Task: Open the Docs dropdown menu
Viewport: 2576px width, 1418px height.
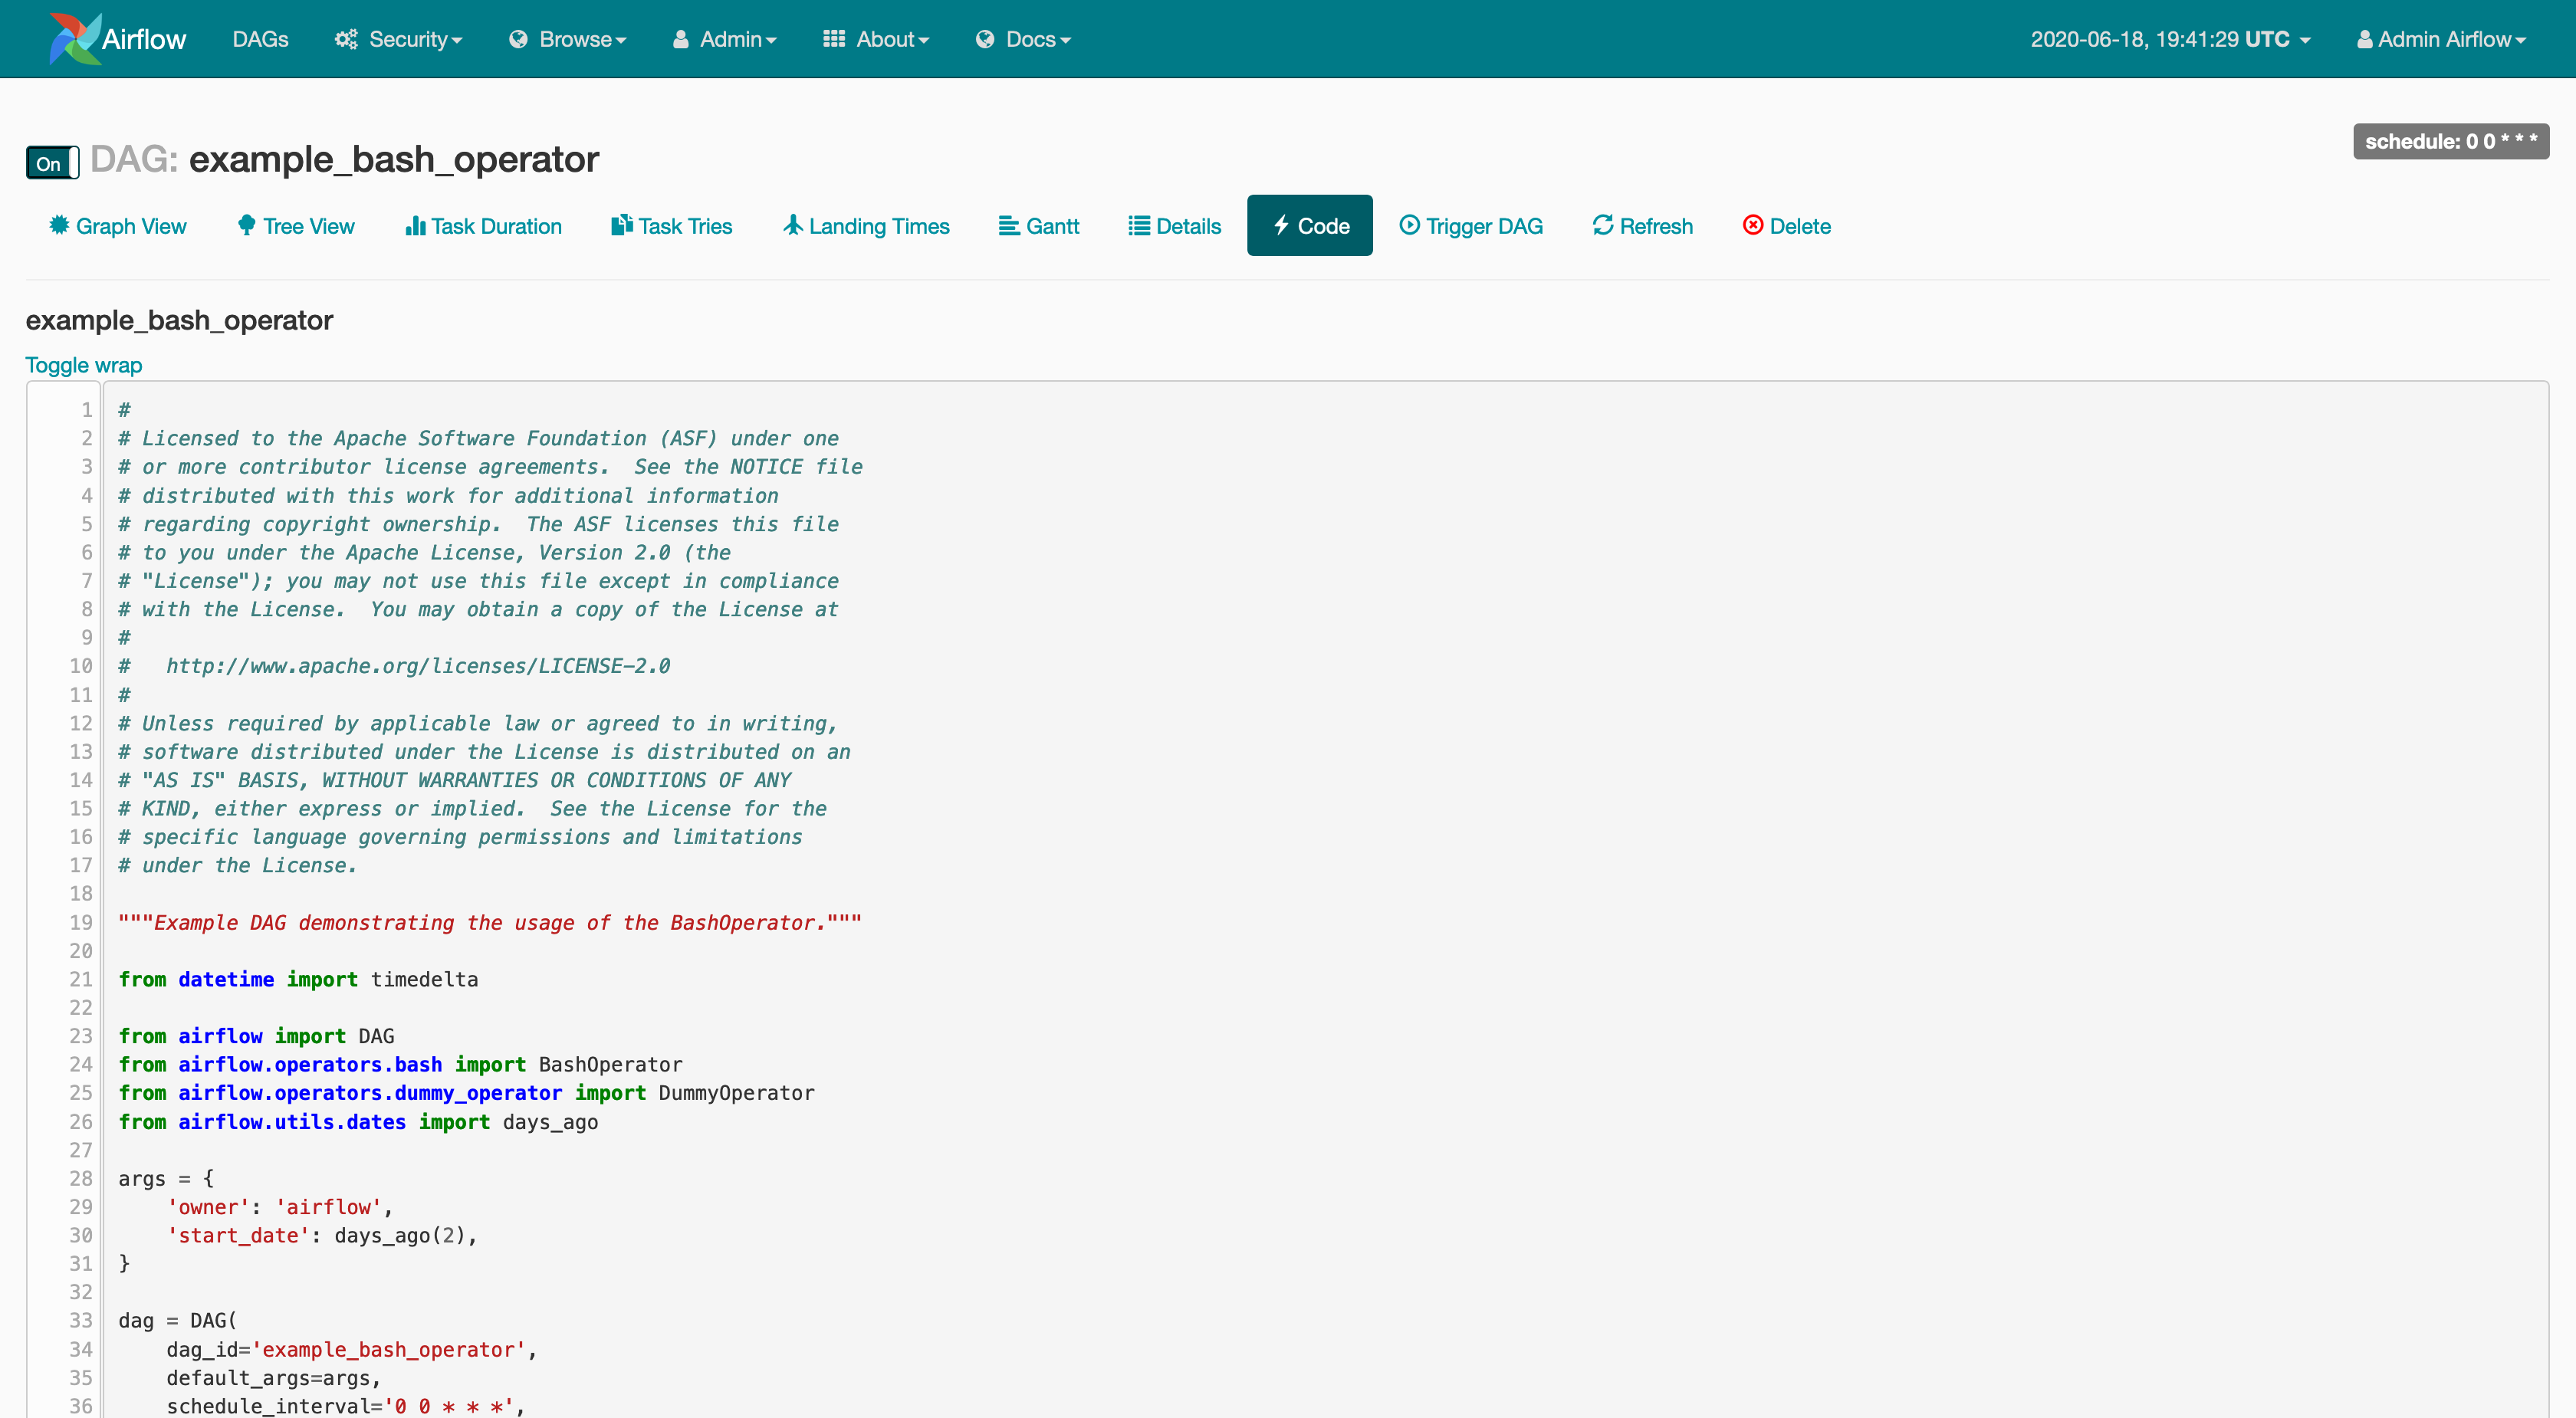Action: pos(1032,38)
